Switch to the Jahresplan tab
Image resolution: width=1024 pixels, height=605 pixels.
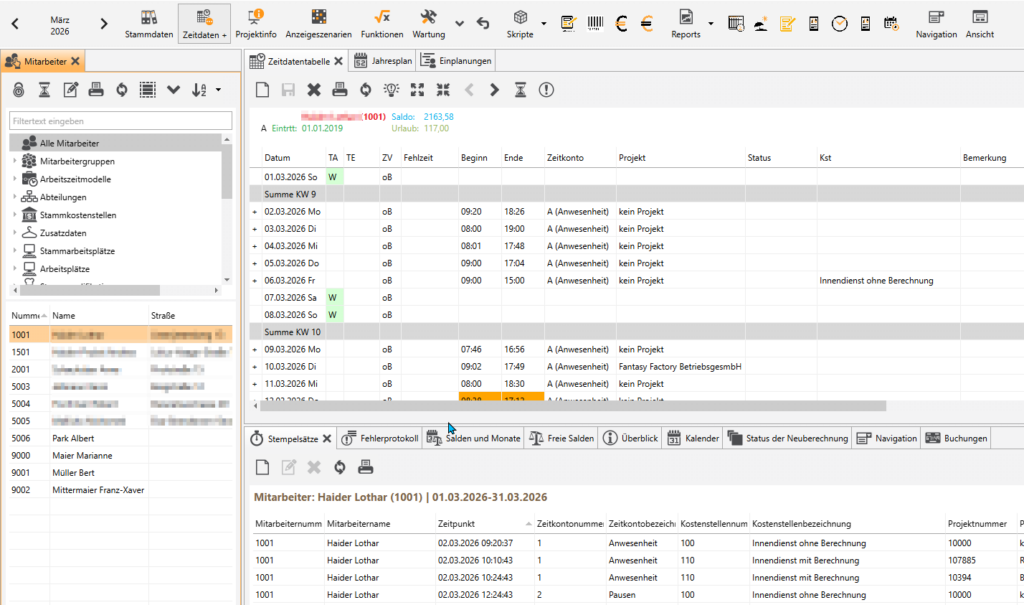382,61
